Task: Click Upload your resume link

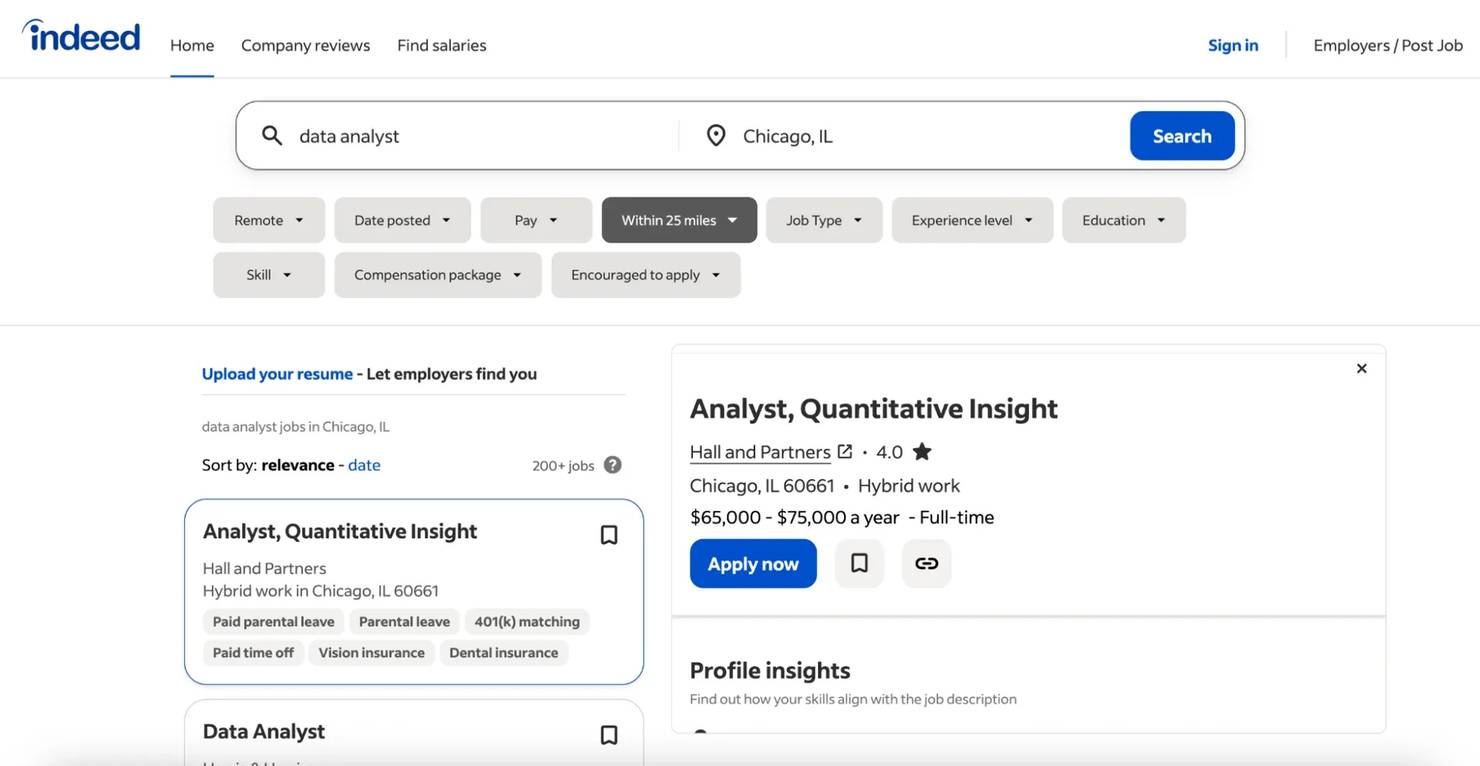Action: (277, 374)
